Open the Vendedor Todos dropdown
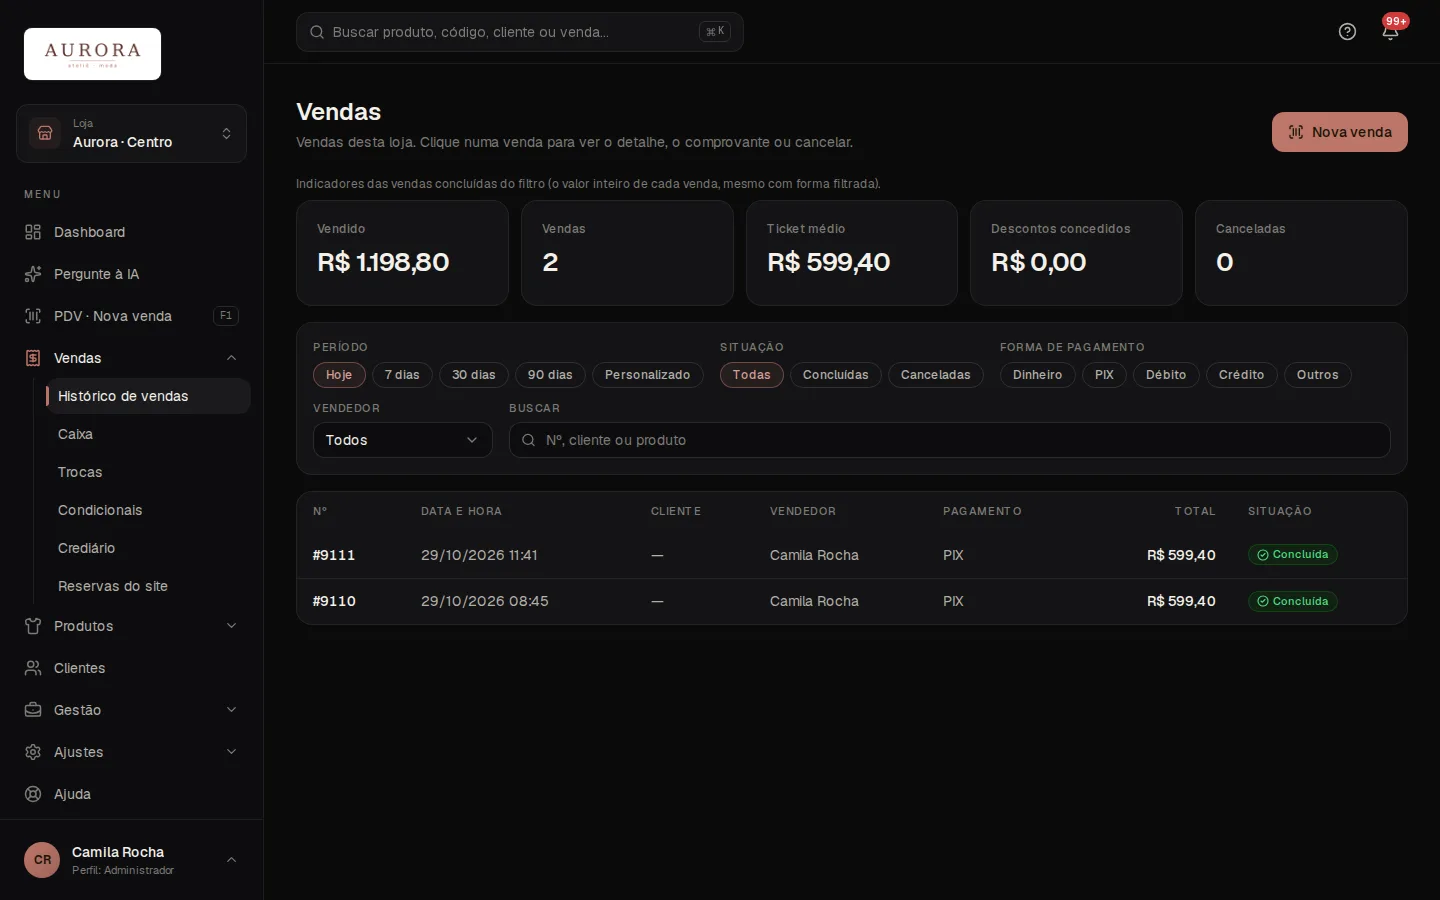The width and height of the screenshot is (1440, 900). tap(403, 440)
